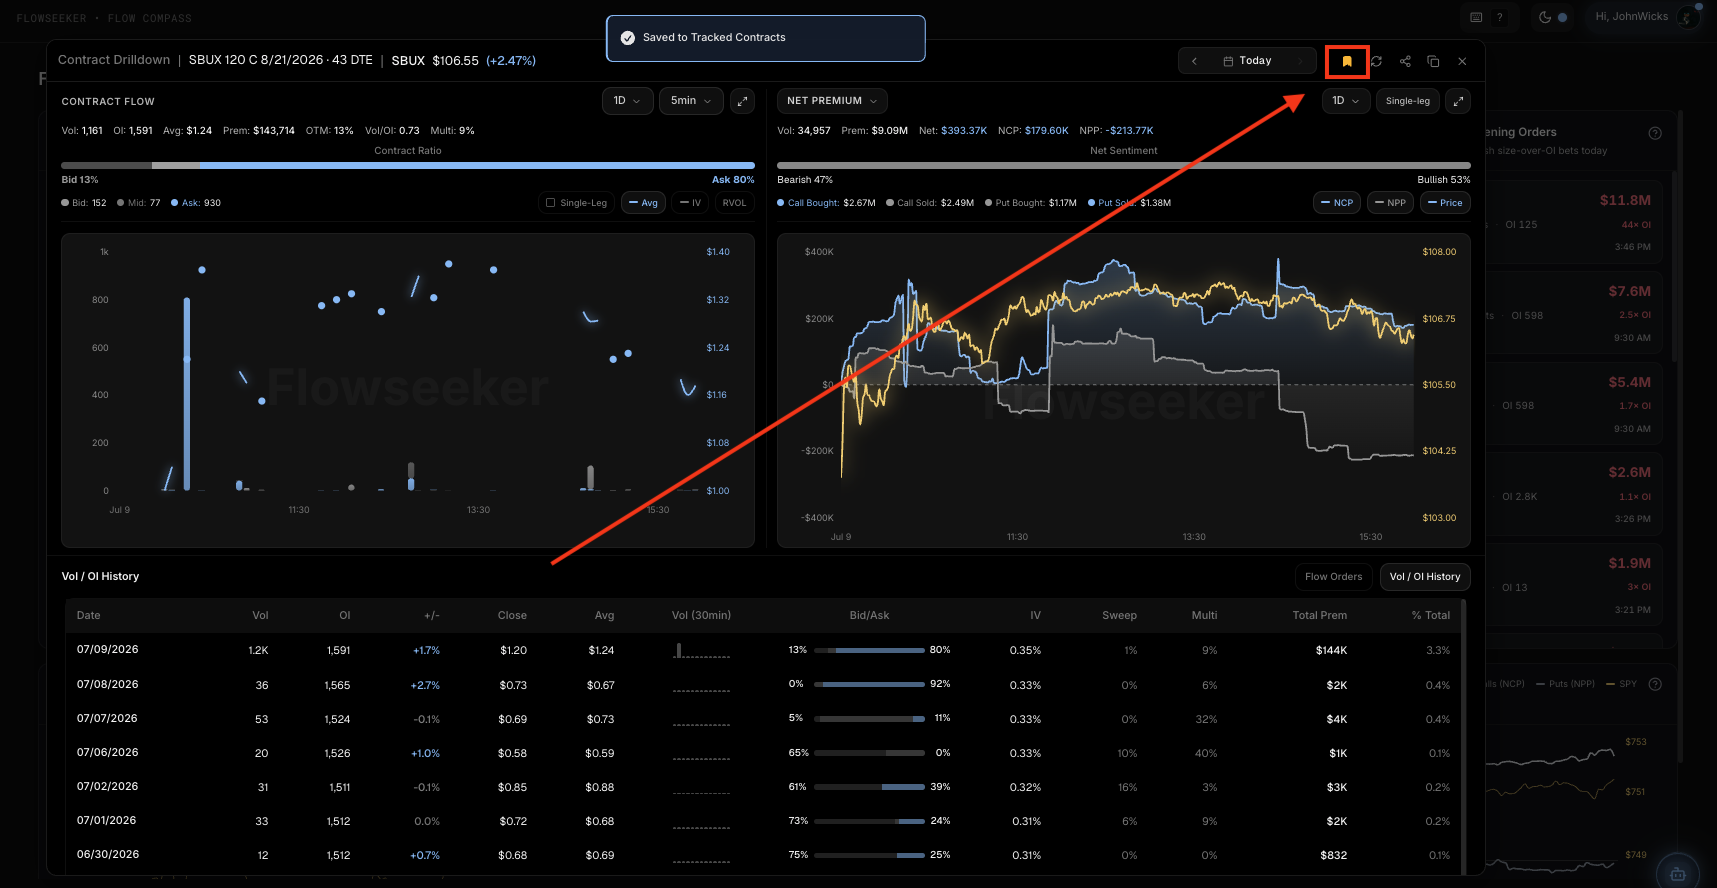This screenshot has width=1717, height=888.
Task: Select the 07/08/2026 history row date
Action: pyautogui.click(x=108, y=685)
